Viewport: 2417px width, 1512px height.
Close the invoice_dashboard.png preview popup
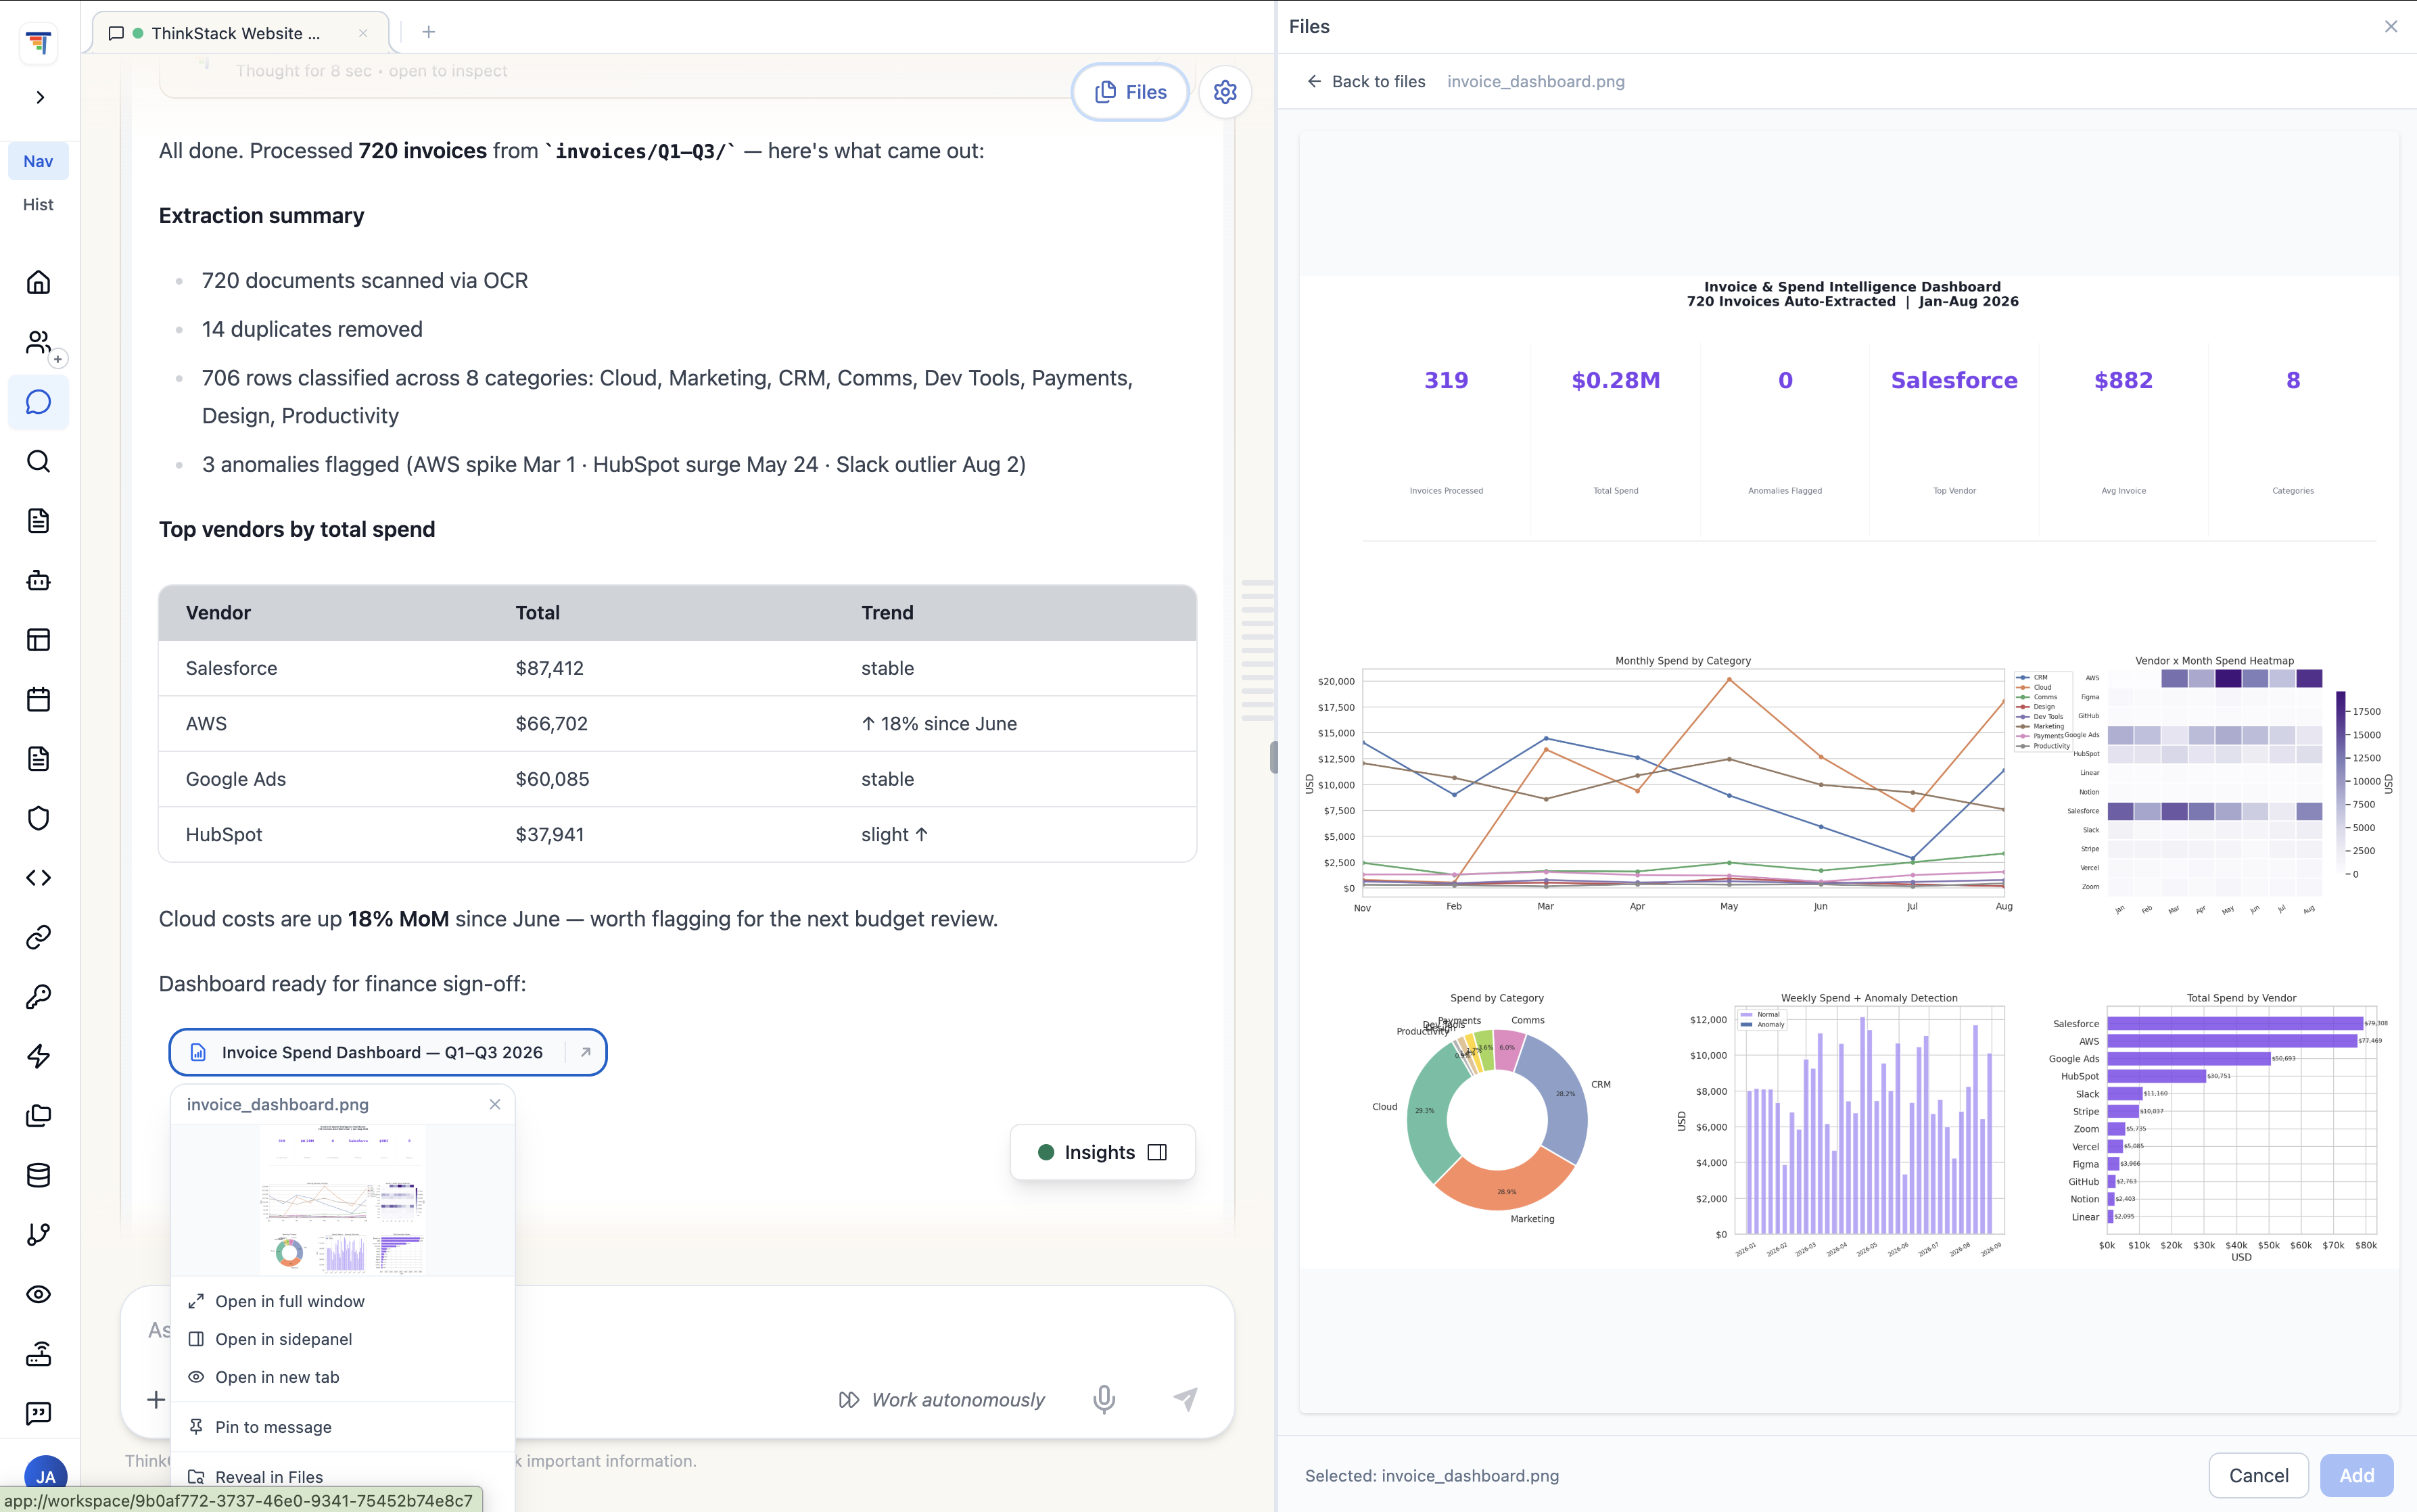tap(495, 1104)
